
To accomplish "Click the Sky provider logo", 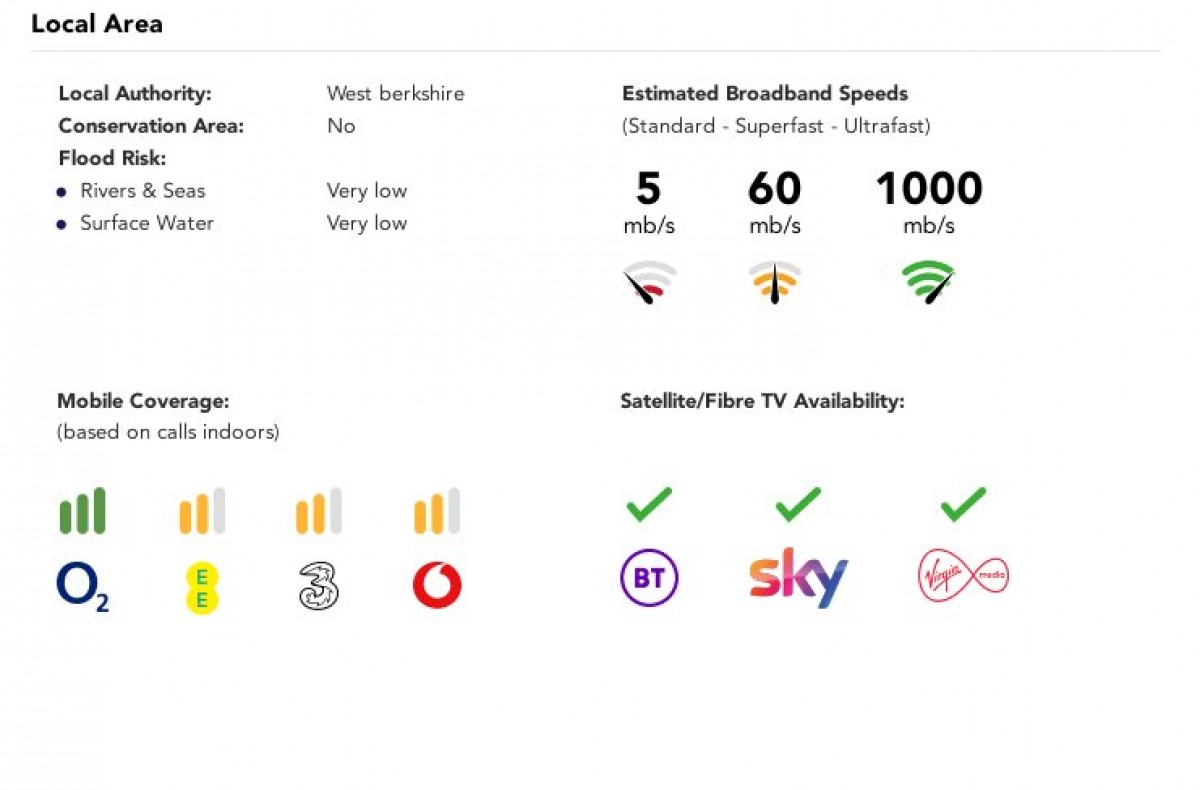I will [798, 577].
